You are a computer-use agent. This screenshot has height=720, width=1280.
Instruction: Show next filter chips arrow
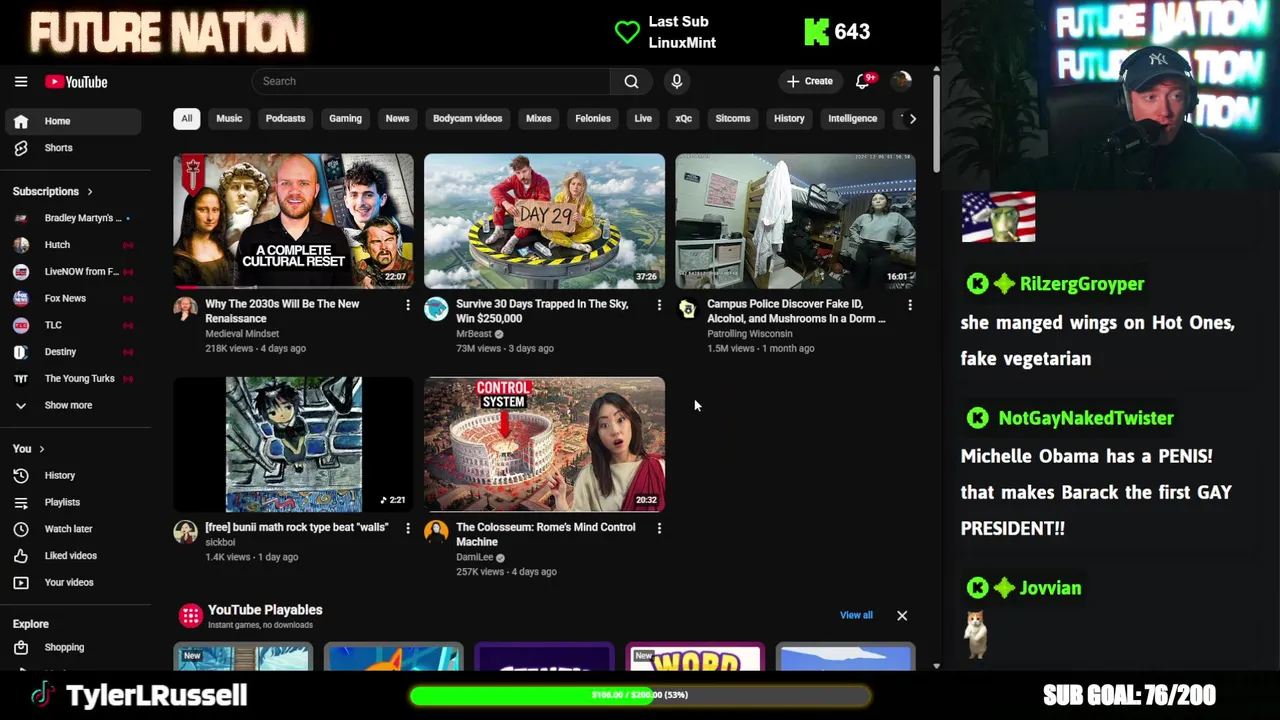(x=912, y=119)
